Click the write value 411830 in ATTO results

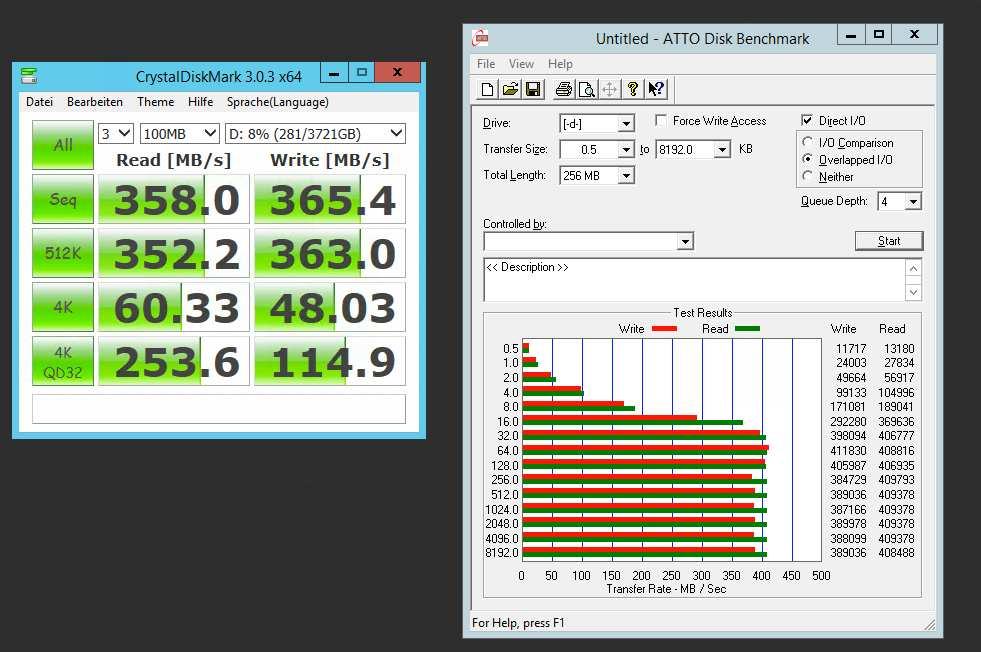(x=848, y=451)
